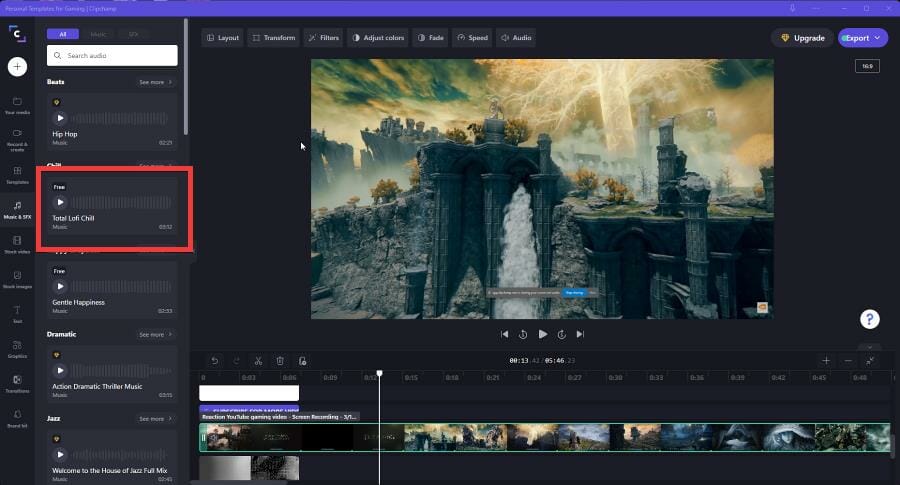This screenshot has height=485, width=900.
Task: Click the 0:30 mark on timeline ruler
Action: tap(615, 378)
